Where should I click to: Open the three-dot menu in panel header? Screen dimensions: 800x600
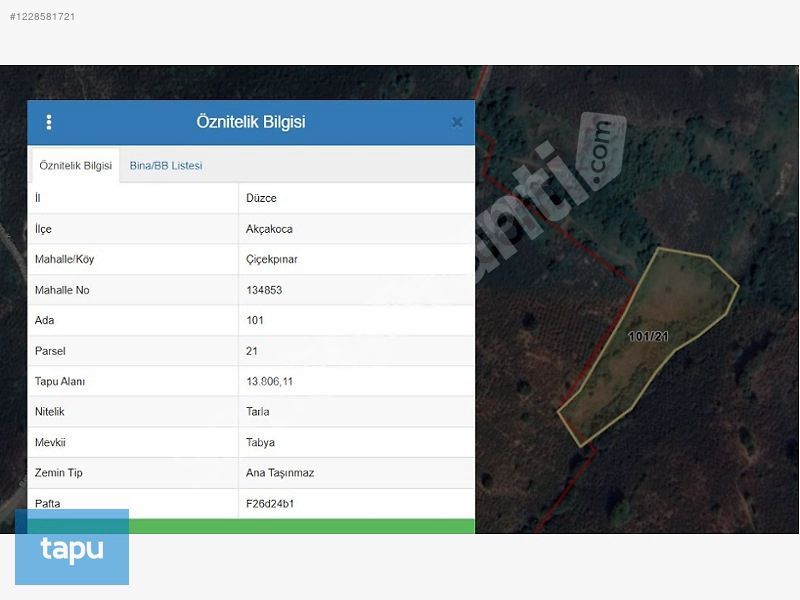pyautogui.click(x=49, y=122)
